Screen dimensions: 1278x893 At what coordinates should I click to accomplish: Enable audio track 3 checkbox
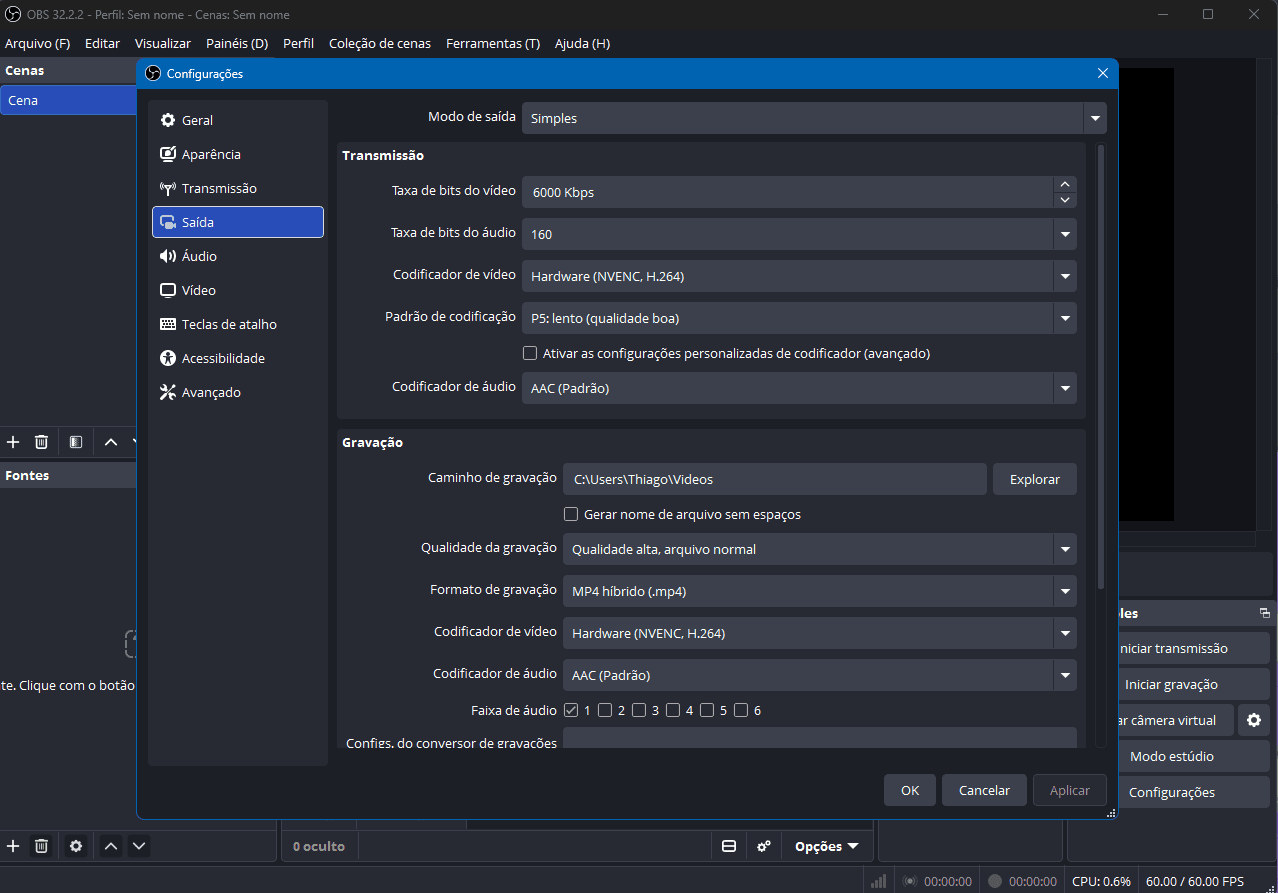[x=639, y=710]
